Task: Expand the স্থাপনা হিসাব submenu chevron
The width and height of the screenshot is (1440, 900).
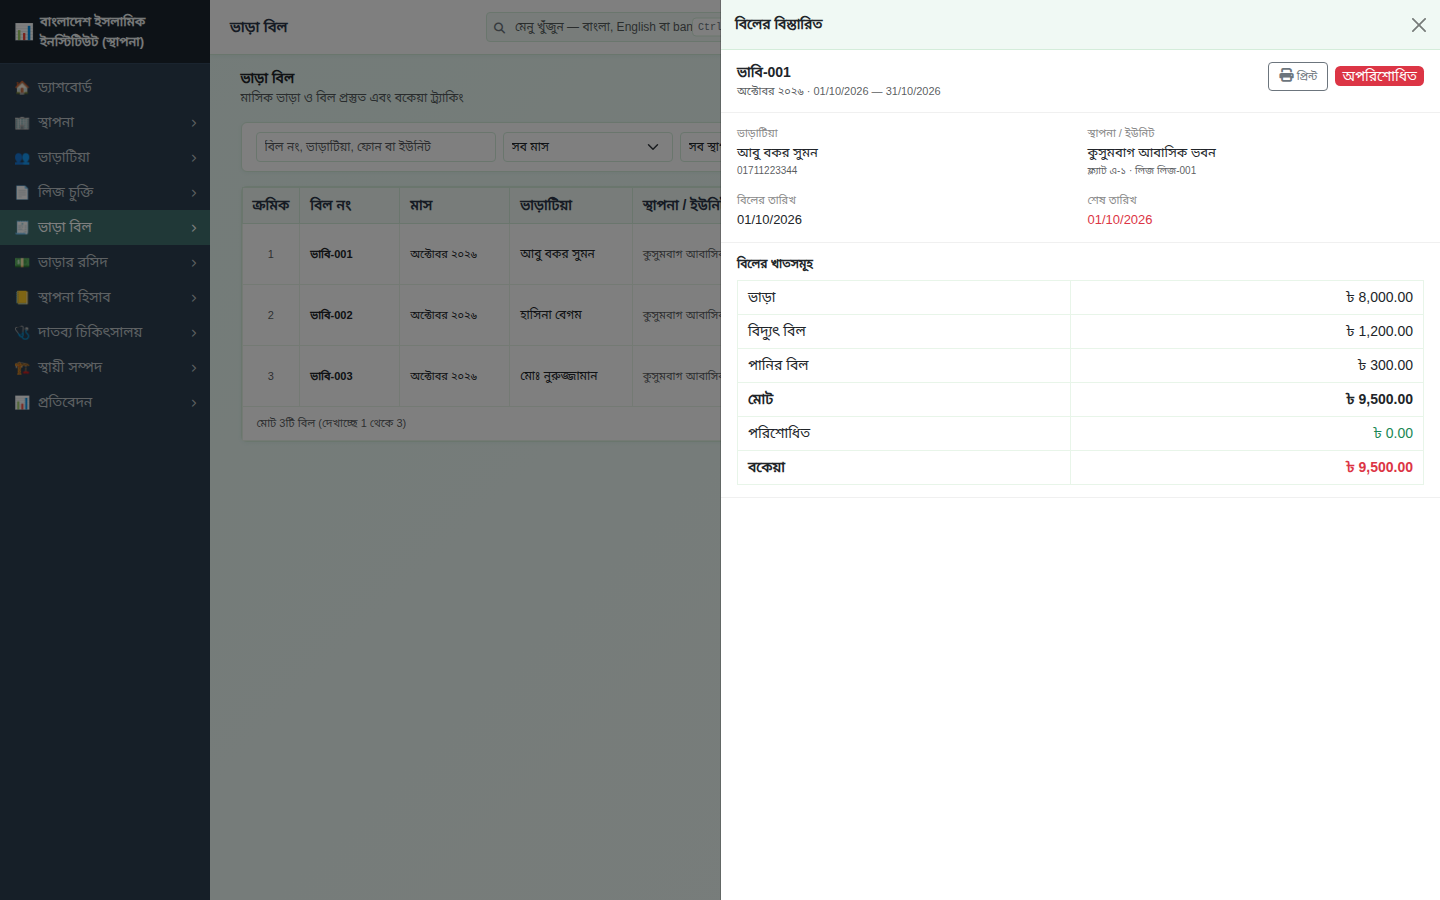Action: (194, 298)
